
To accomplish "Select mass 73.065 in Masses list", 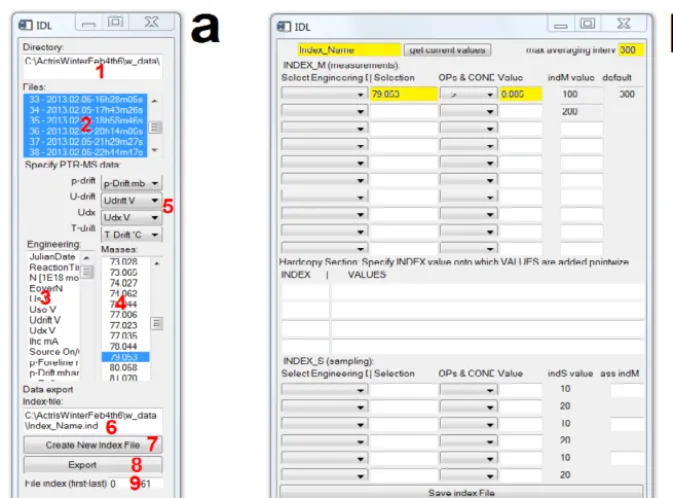I will pos(124,272).
